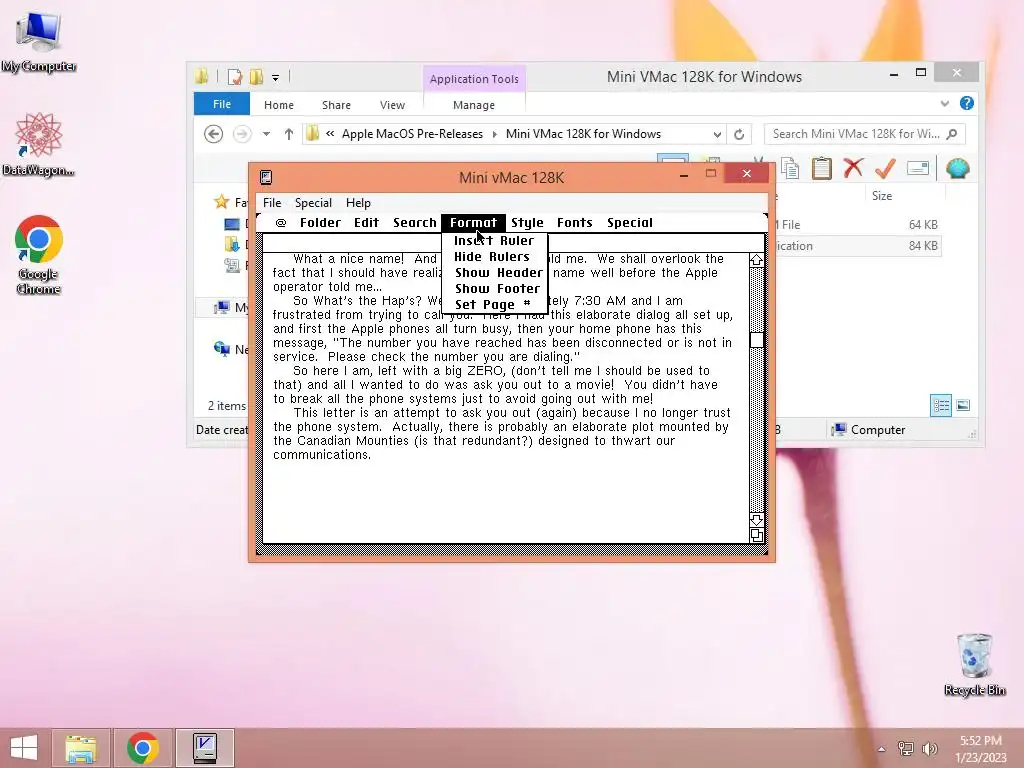
Task: Click Apple MacOS Pre-Releases breadcrumb
Action: tap(412, 134)
